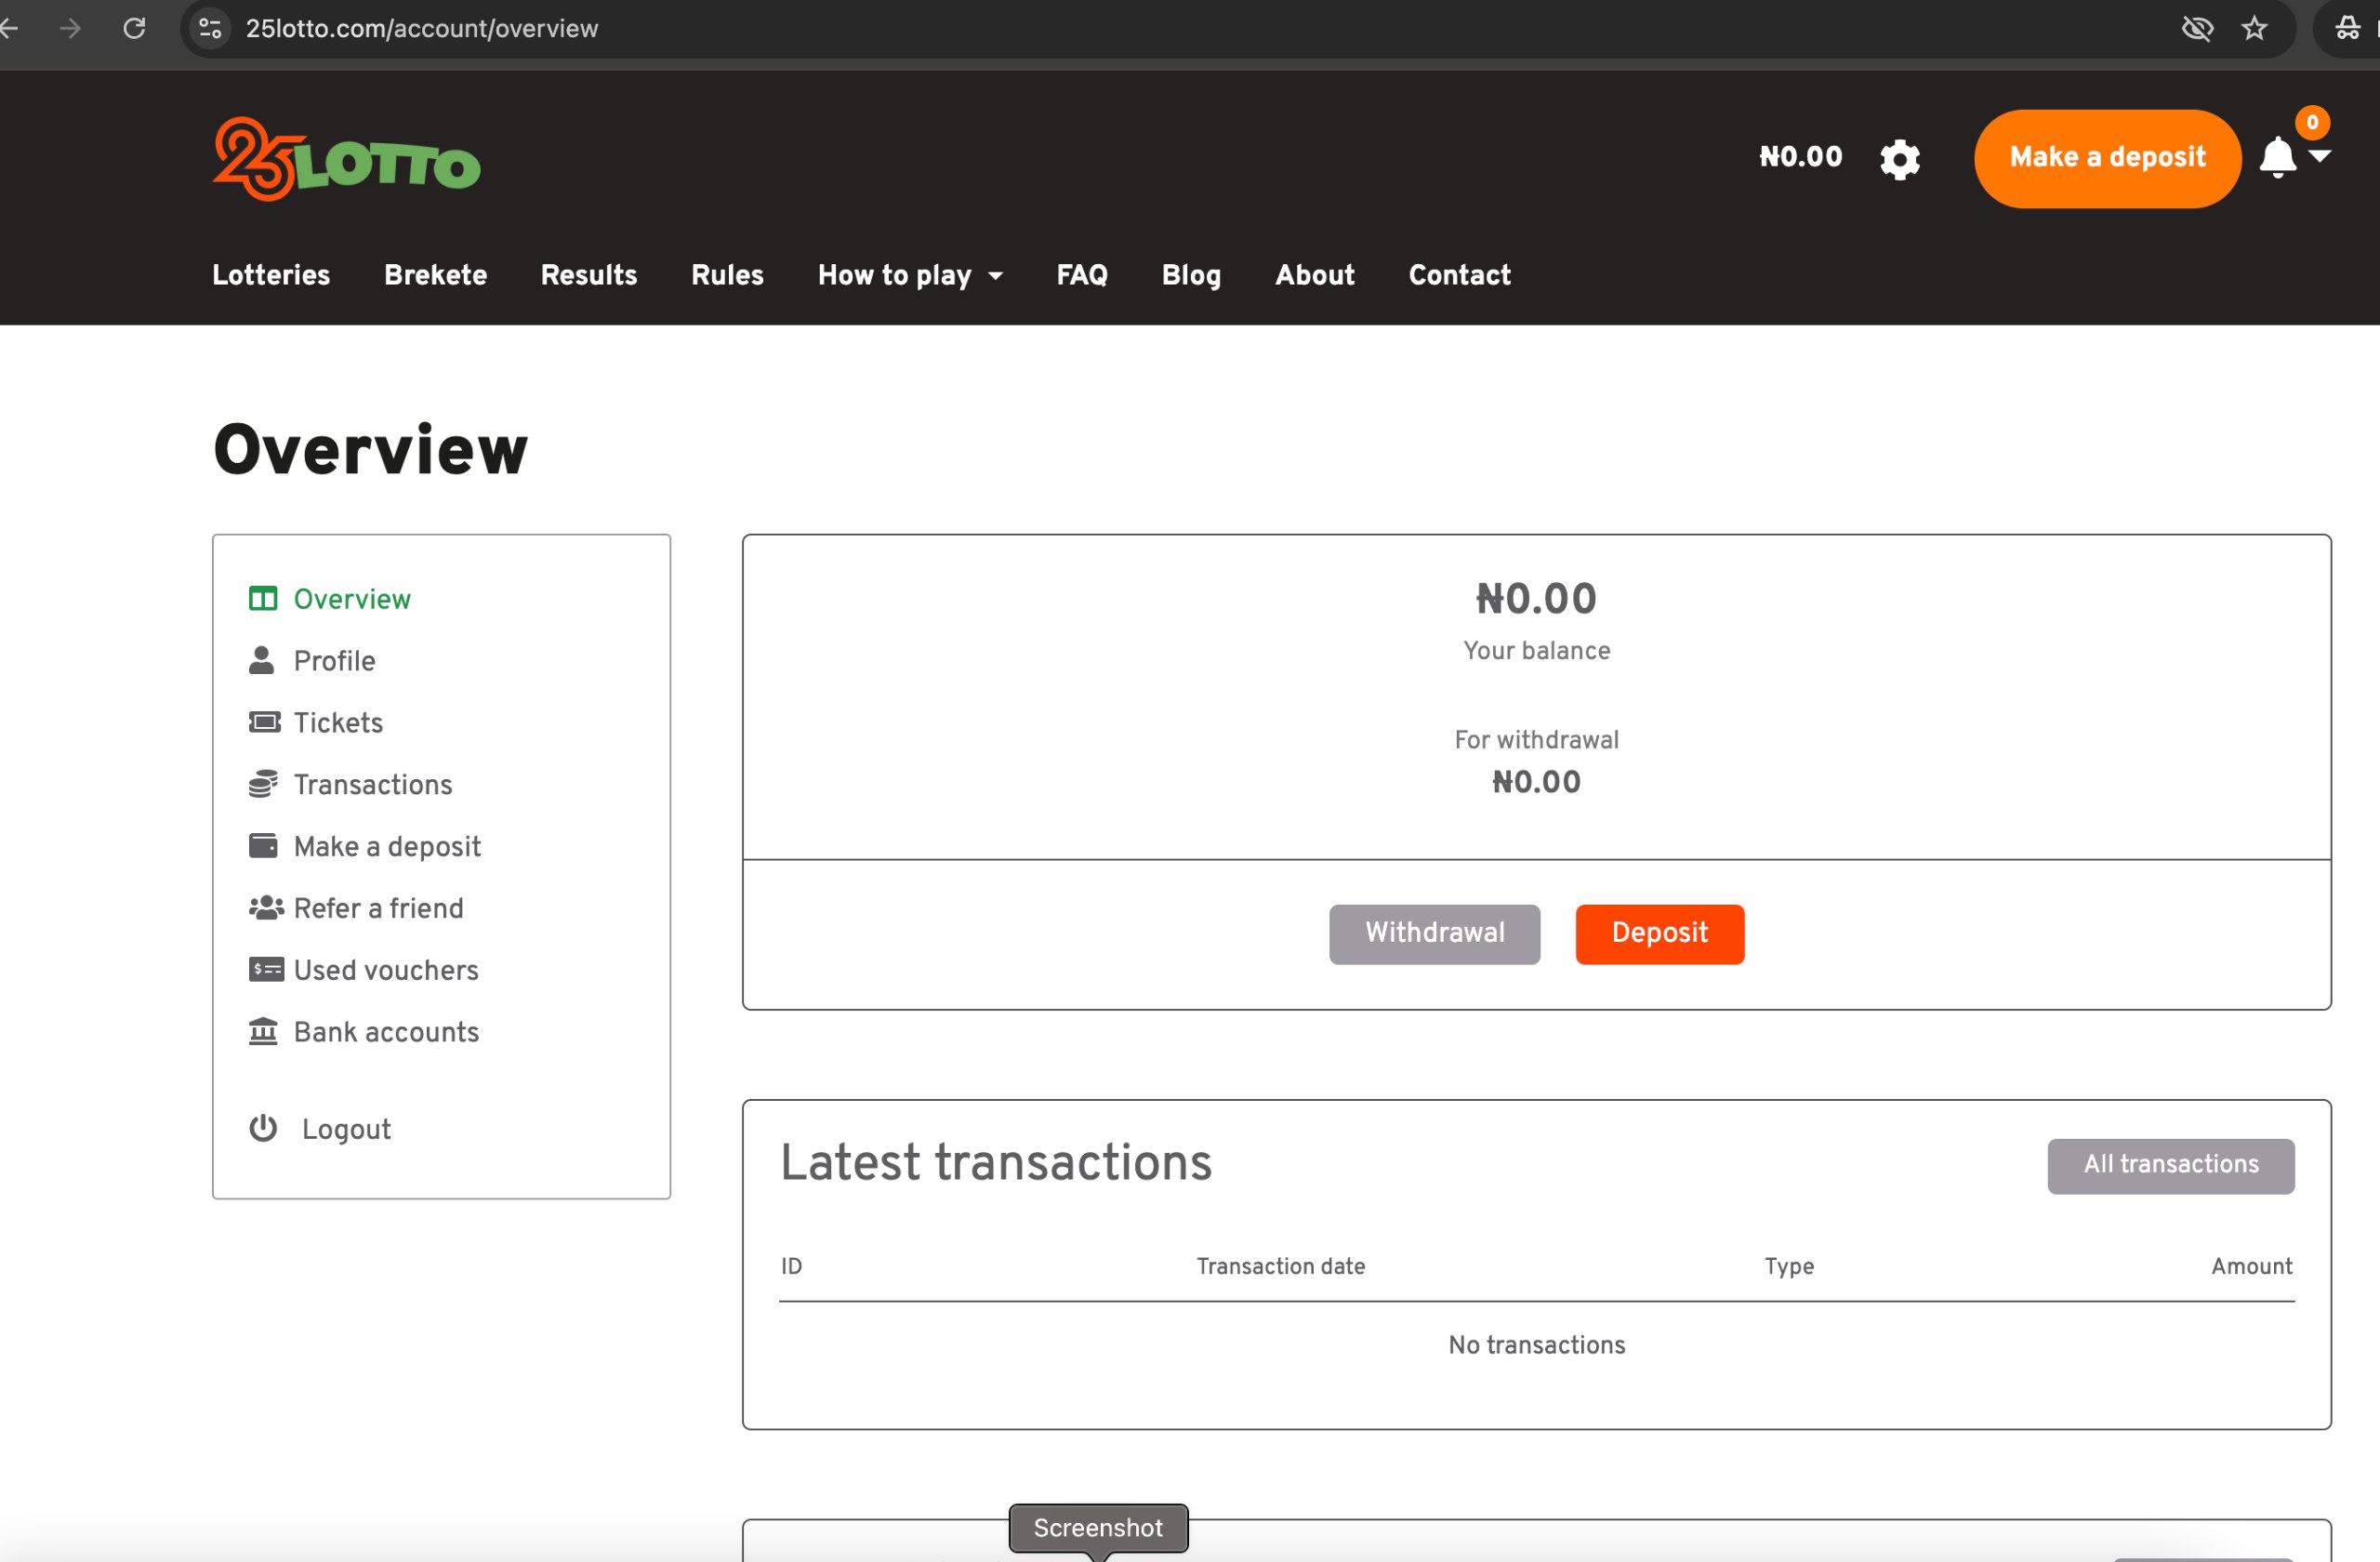Expand the How to play dropdown
The height and width of the screenshot is (1562, 2380).
tap(910, 275)
